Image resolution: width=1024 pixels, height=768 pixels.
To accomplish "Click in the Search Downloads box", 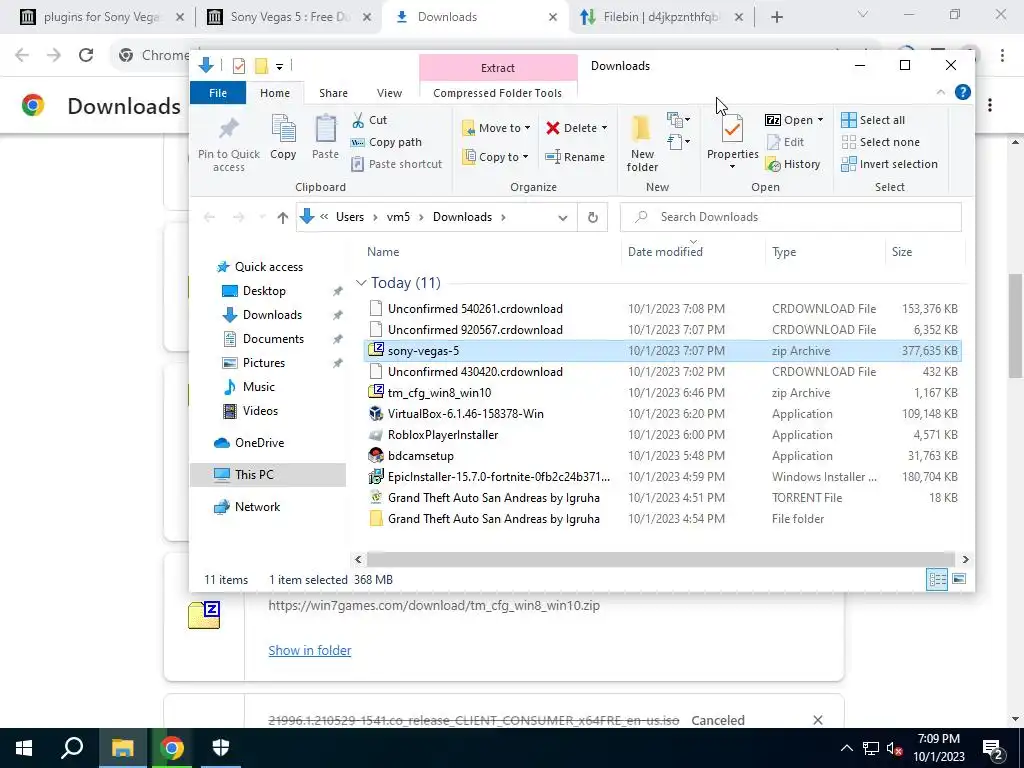I will (x=790, y=217).
